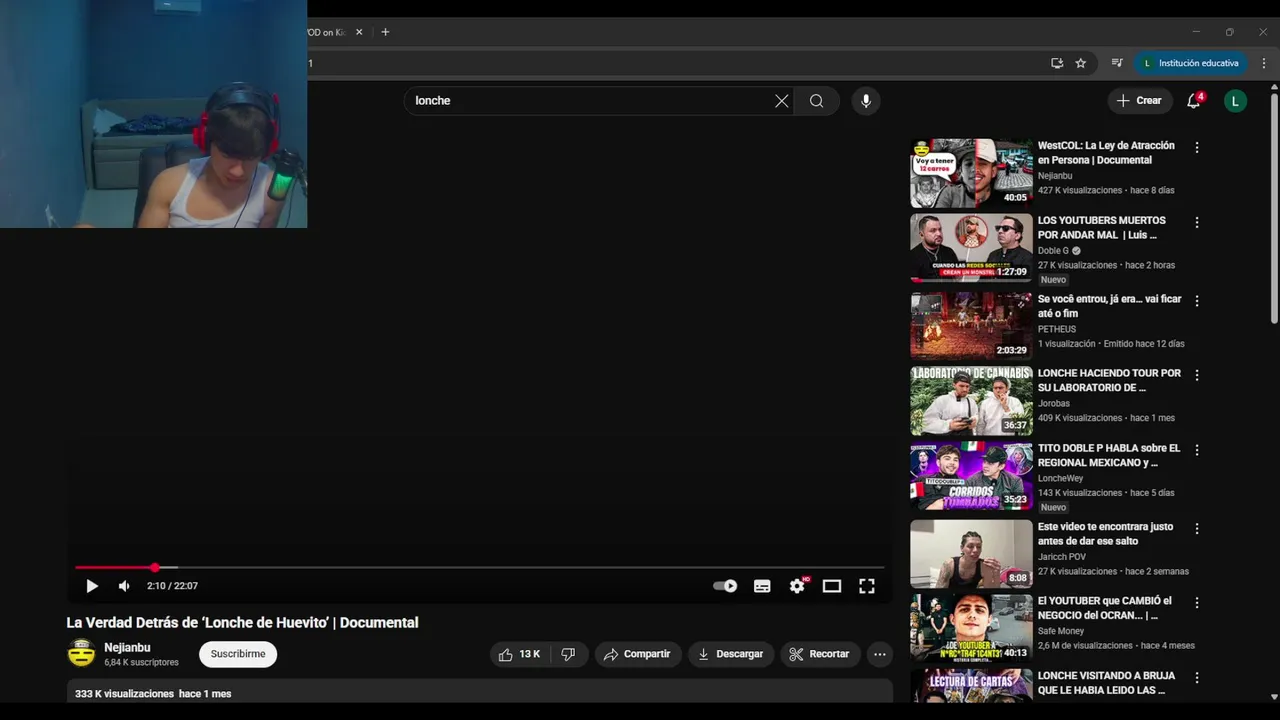This screenshot has width=1280, height=720.
Task: Start voice search with microphone
Action: coord(866,101)
